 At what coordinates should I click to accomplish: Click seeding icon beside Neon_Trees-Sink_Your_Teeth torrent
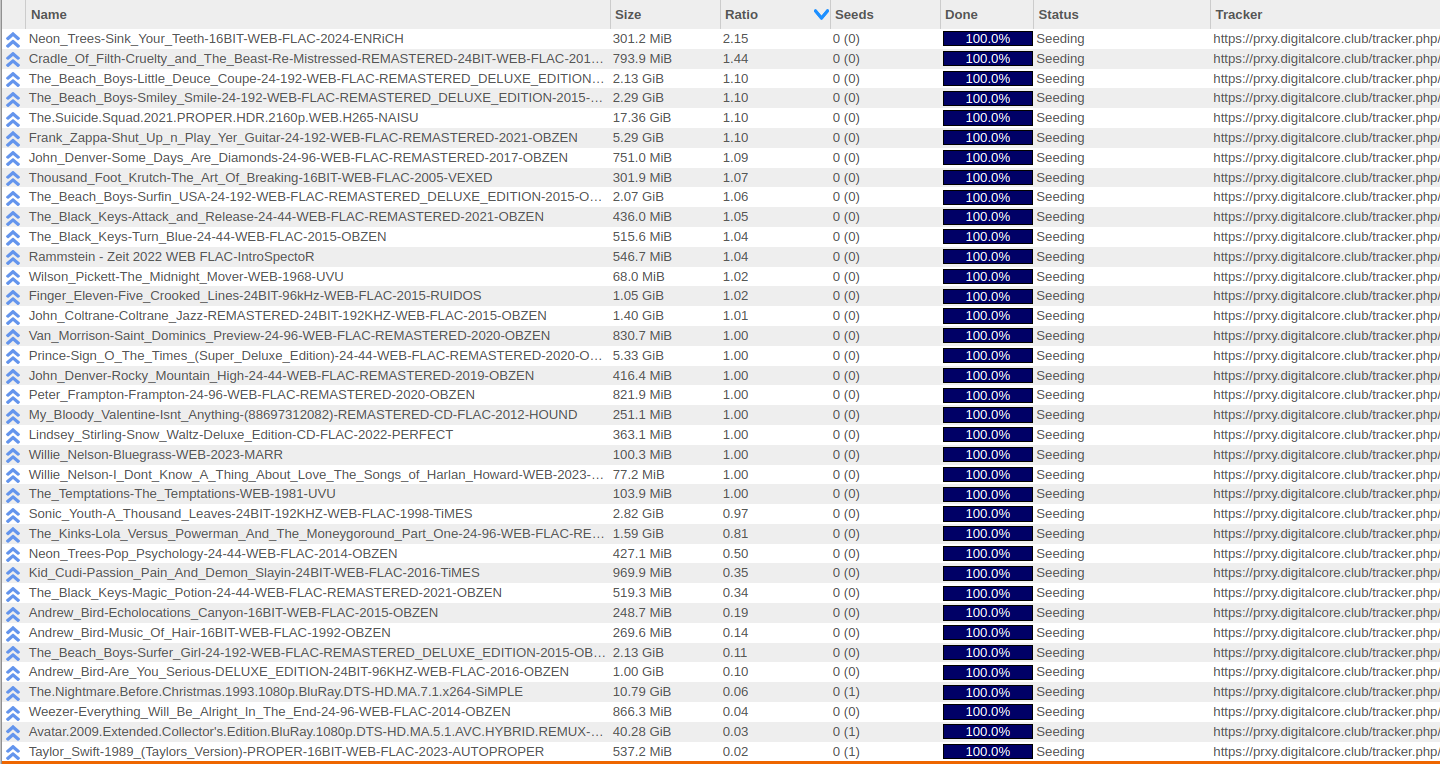13,40
